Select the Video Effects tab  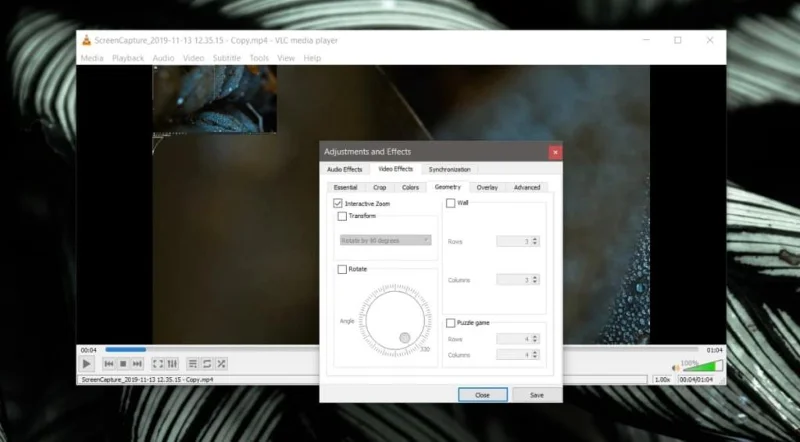click(395, 169)
